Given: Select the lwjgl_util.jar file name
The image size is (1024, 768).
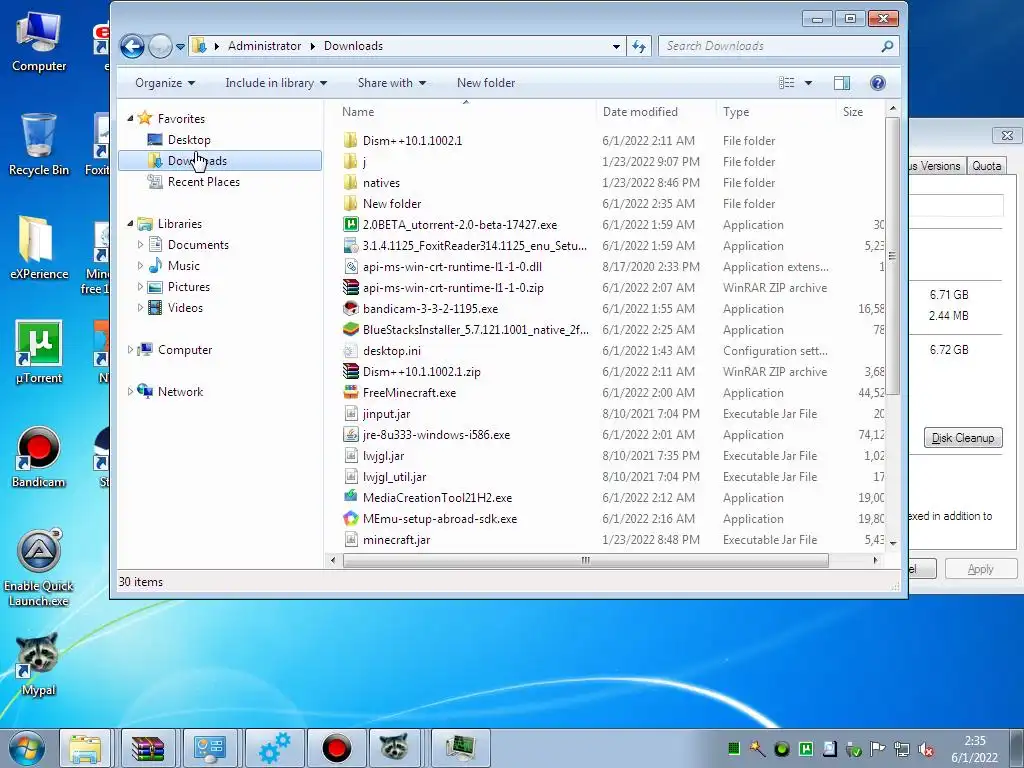Looking at the screenshot, I should (x=394, y=477).
